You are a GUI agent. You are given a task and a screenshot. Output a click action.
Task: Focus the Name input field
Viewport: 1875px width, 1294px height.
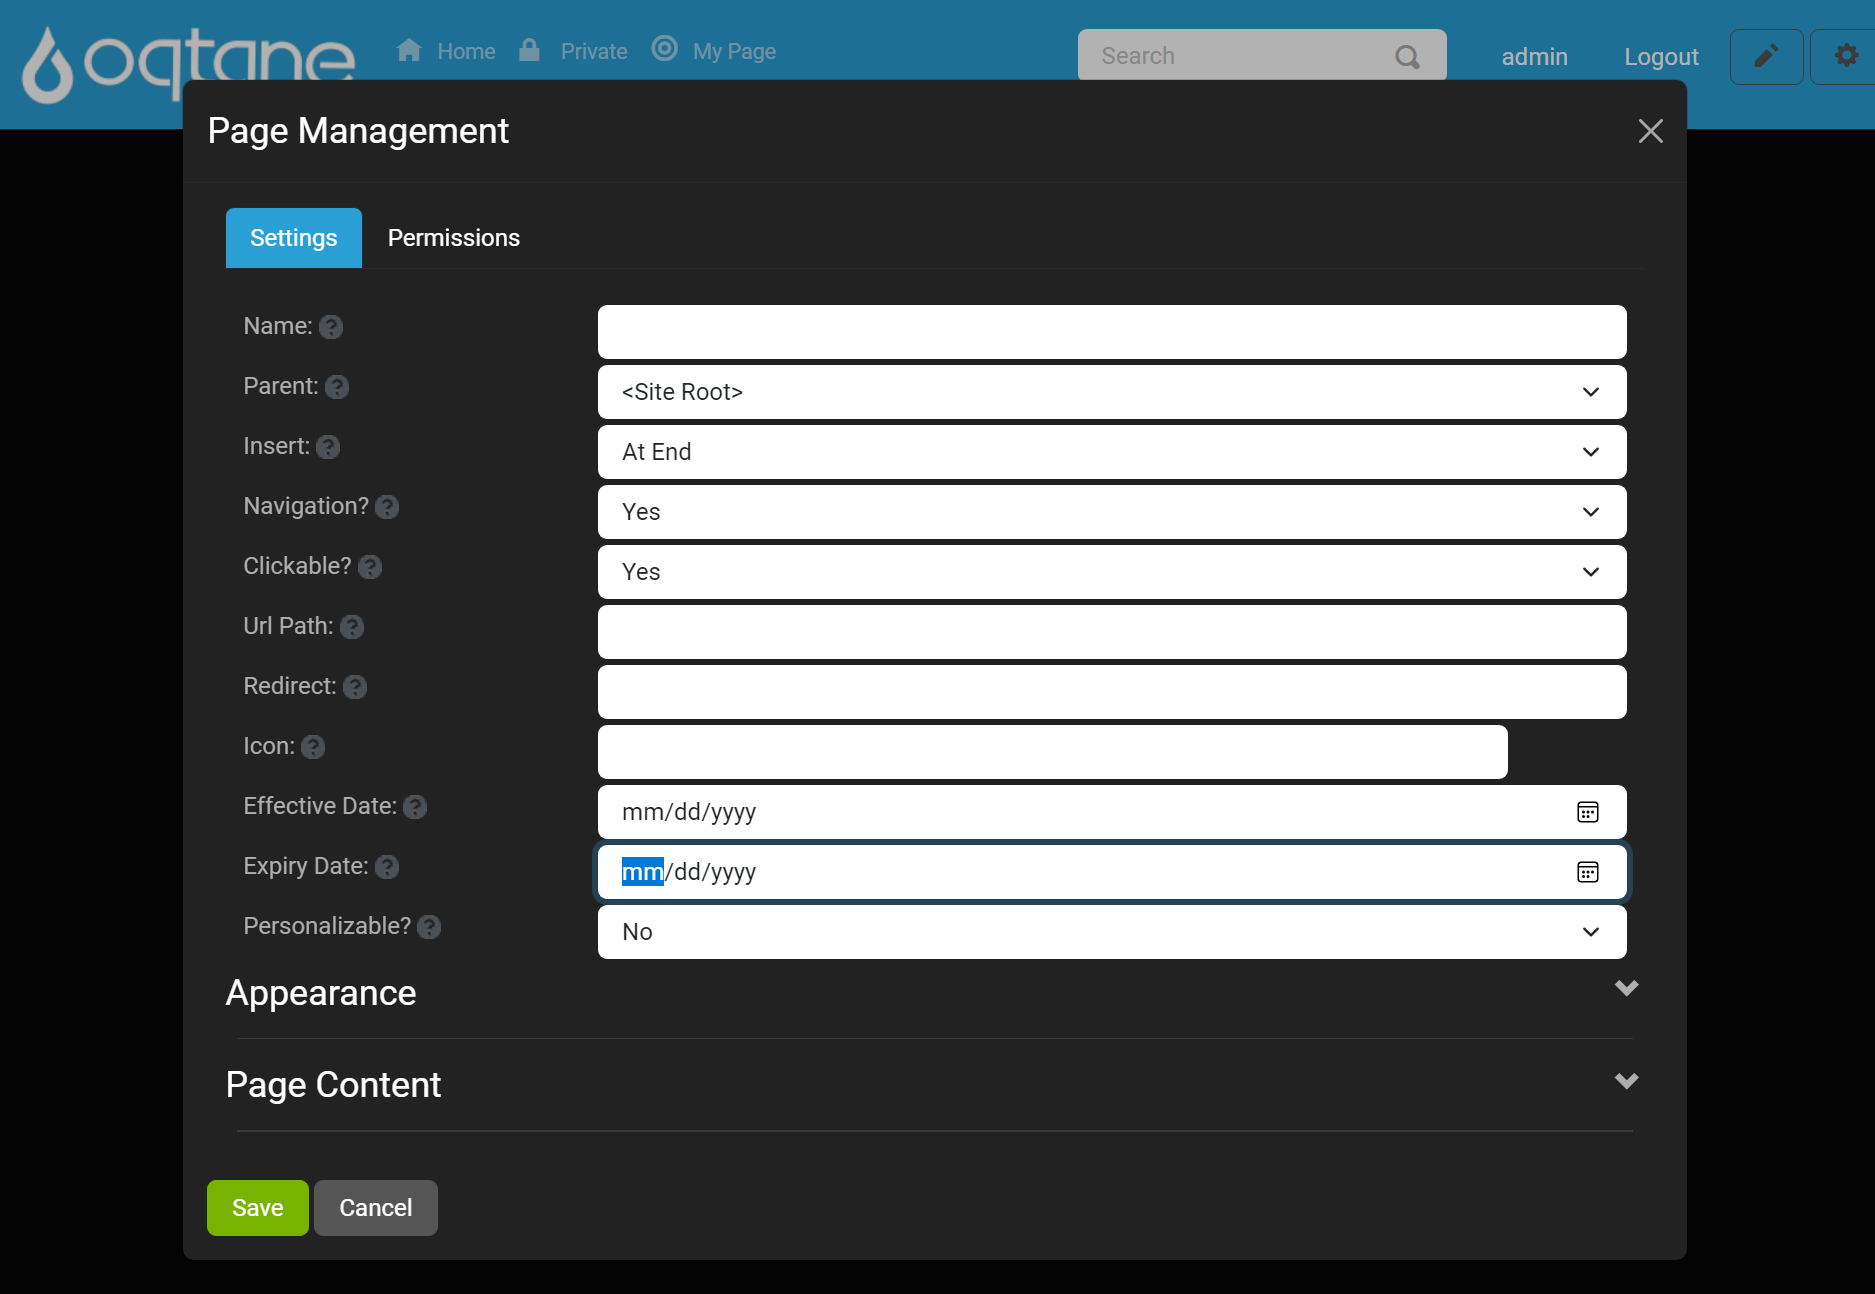click(1112, 332)
